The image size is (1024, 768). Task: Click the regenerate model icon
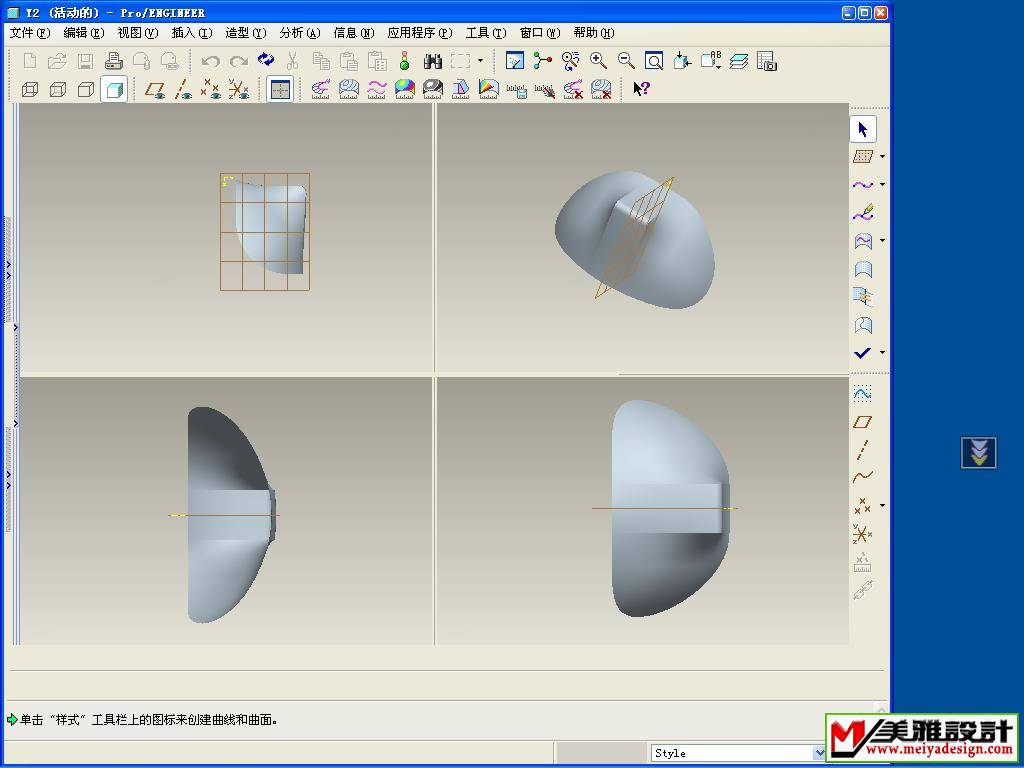(266, 61)
